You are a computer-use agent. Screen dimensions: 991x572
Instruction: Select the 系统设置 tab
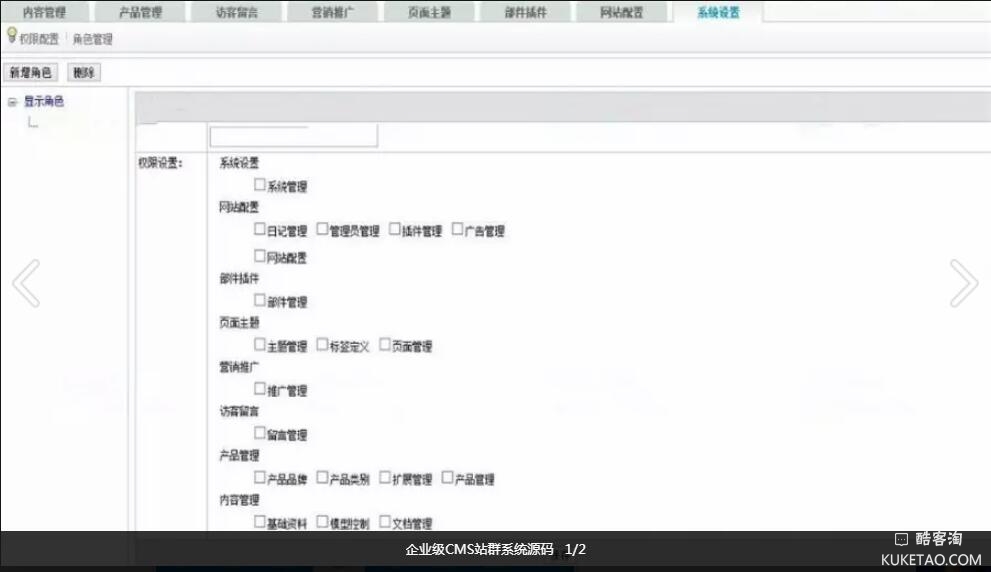tap(718, 12)
